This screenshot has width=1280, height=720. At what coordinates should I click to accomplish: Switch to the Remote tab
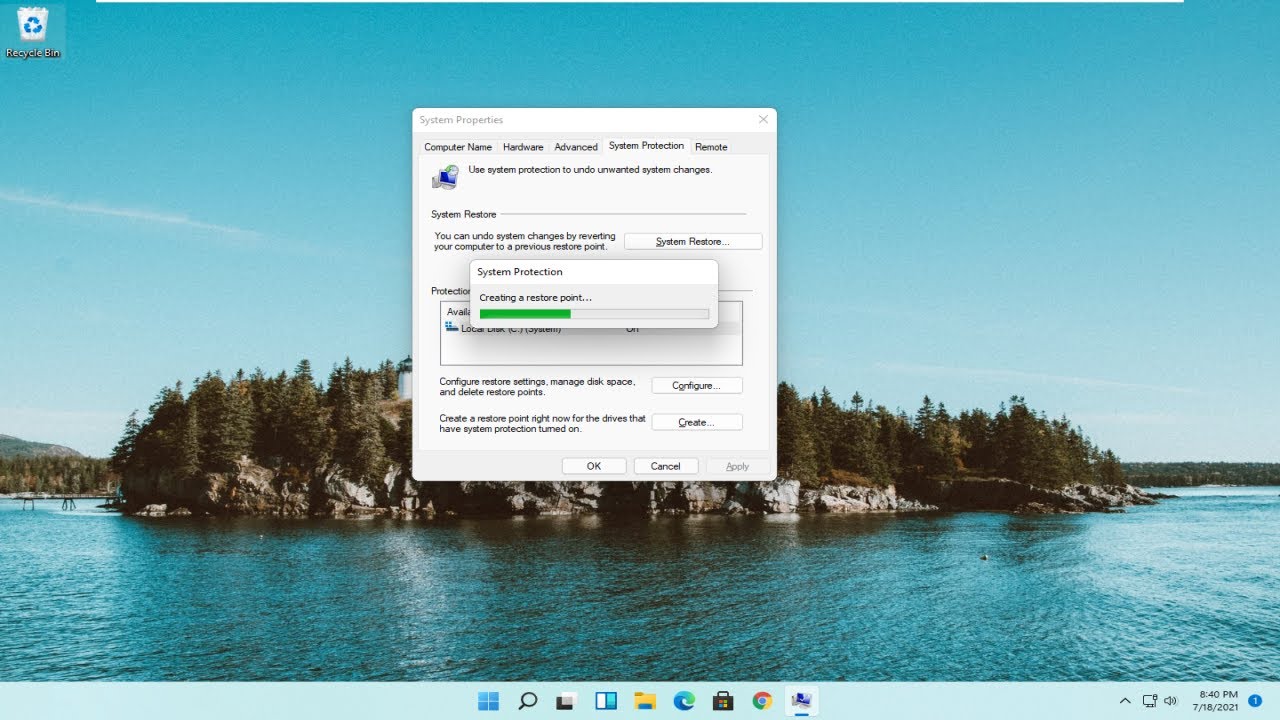[x=711, y=147]
